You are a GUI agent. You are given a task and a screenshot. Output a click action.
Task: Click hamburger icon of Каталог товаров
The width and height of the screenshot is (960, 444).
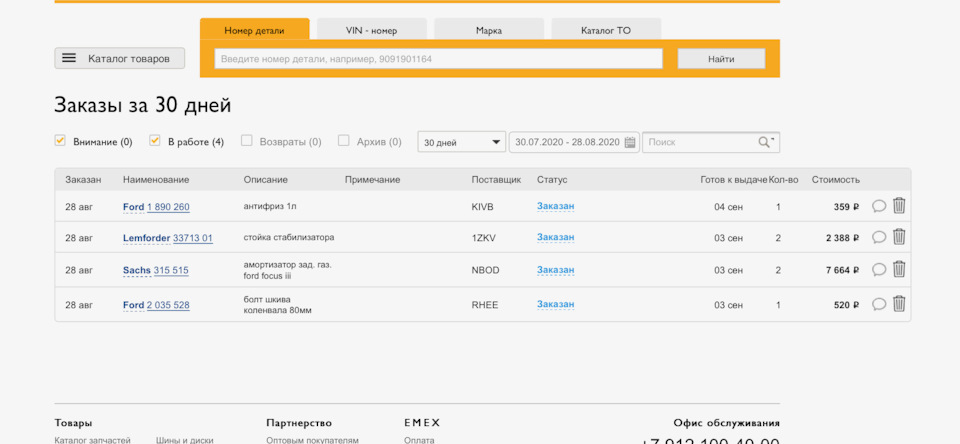(x=69, y=58)
